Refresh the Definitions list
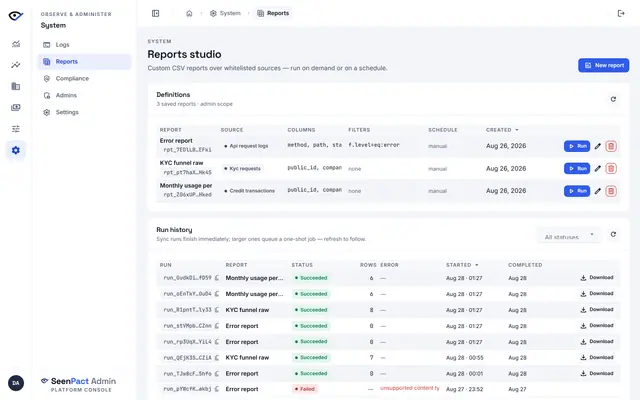 tap(613, 99)
